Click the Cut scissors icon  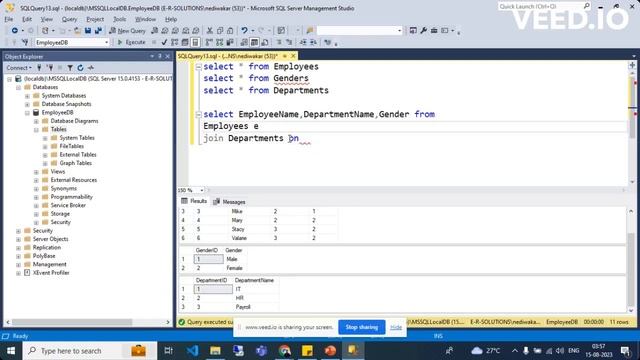pos(209,31)
